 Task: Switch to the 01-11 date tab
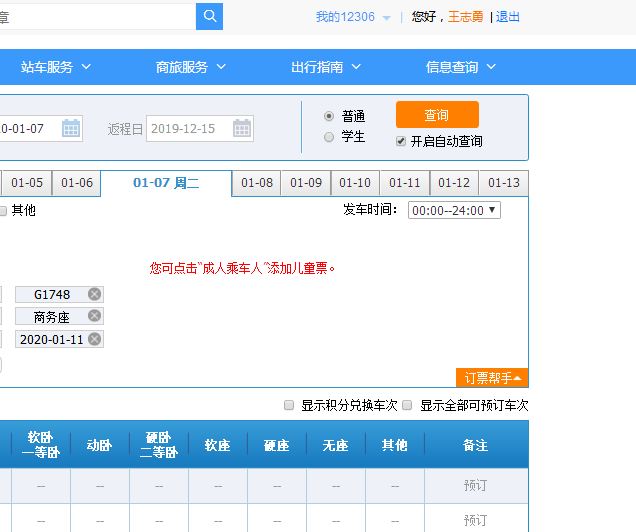coord(404,183)
